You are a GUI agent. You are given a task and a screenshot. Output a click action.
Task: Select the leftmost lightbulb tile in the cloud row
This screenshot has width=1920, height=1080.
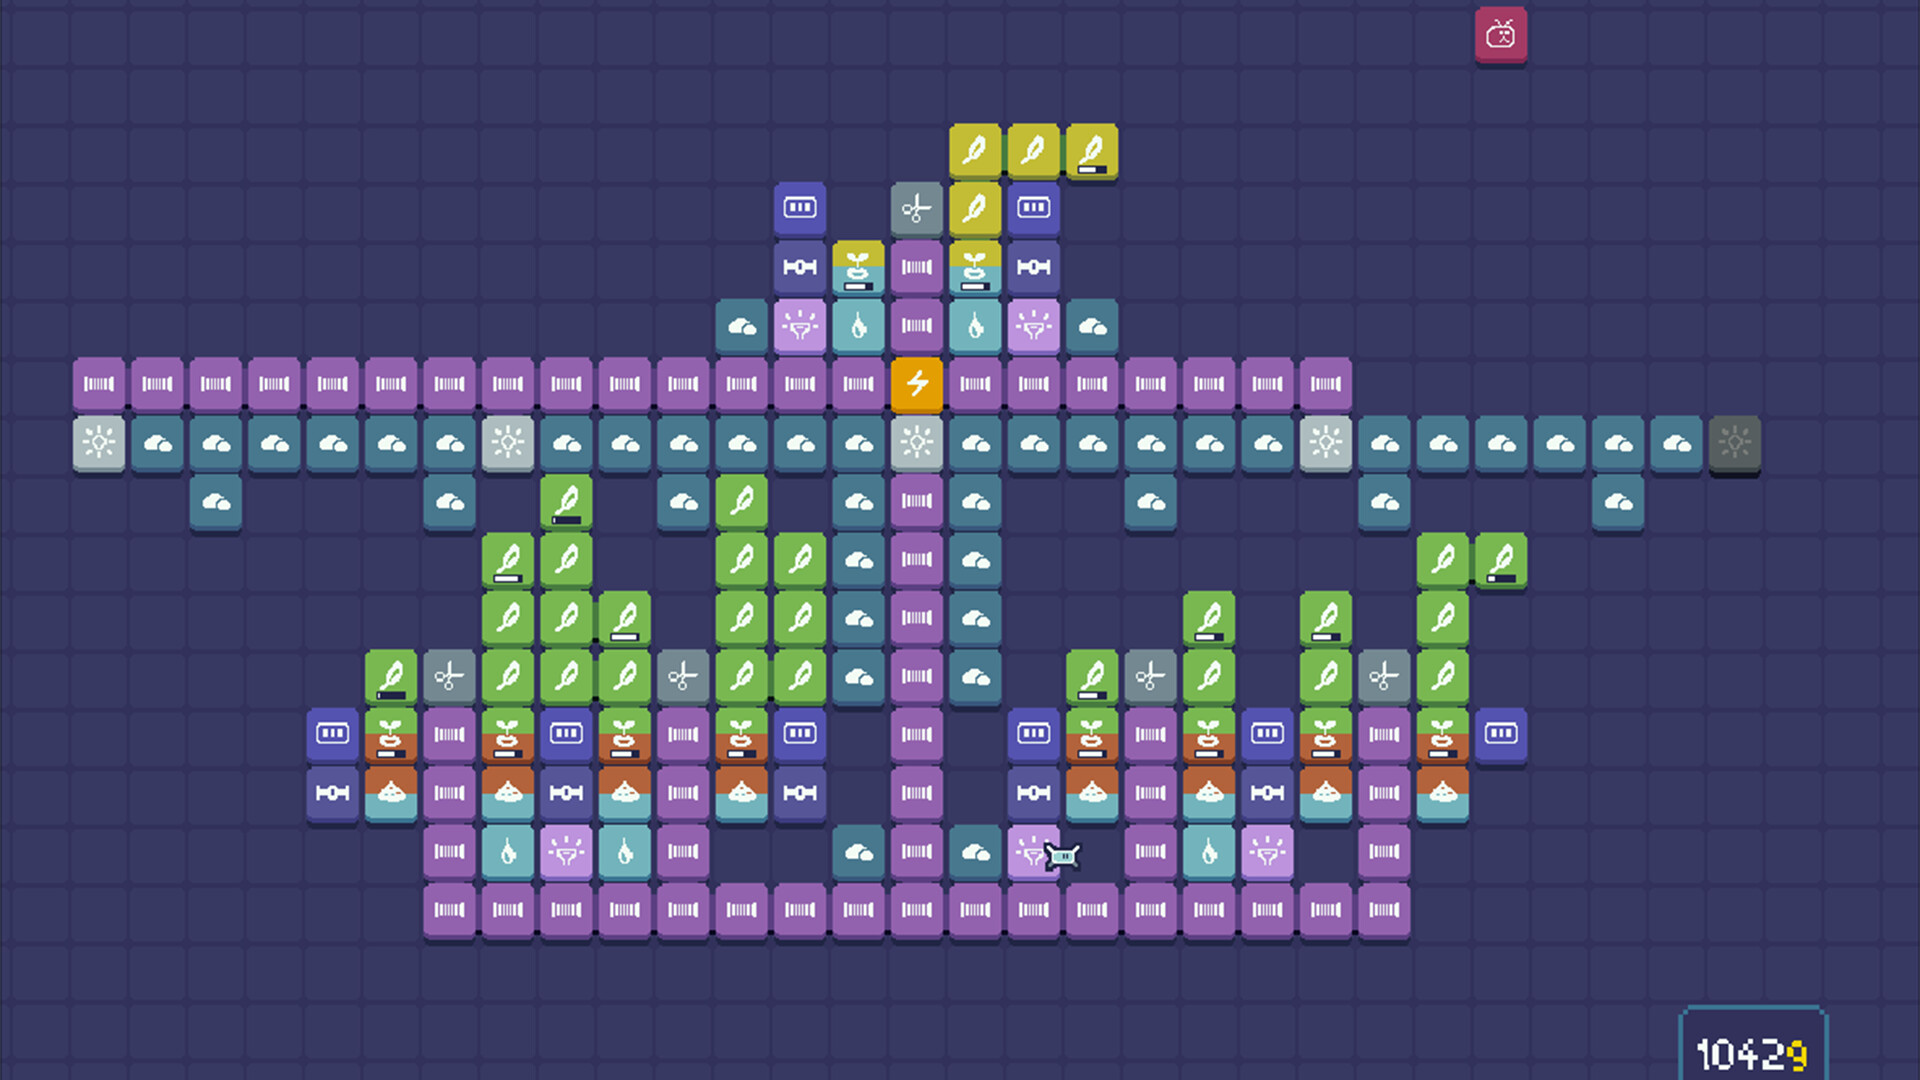pos(99,443)
